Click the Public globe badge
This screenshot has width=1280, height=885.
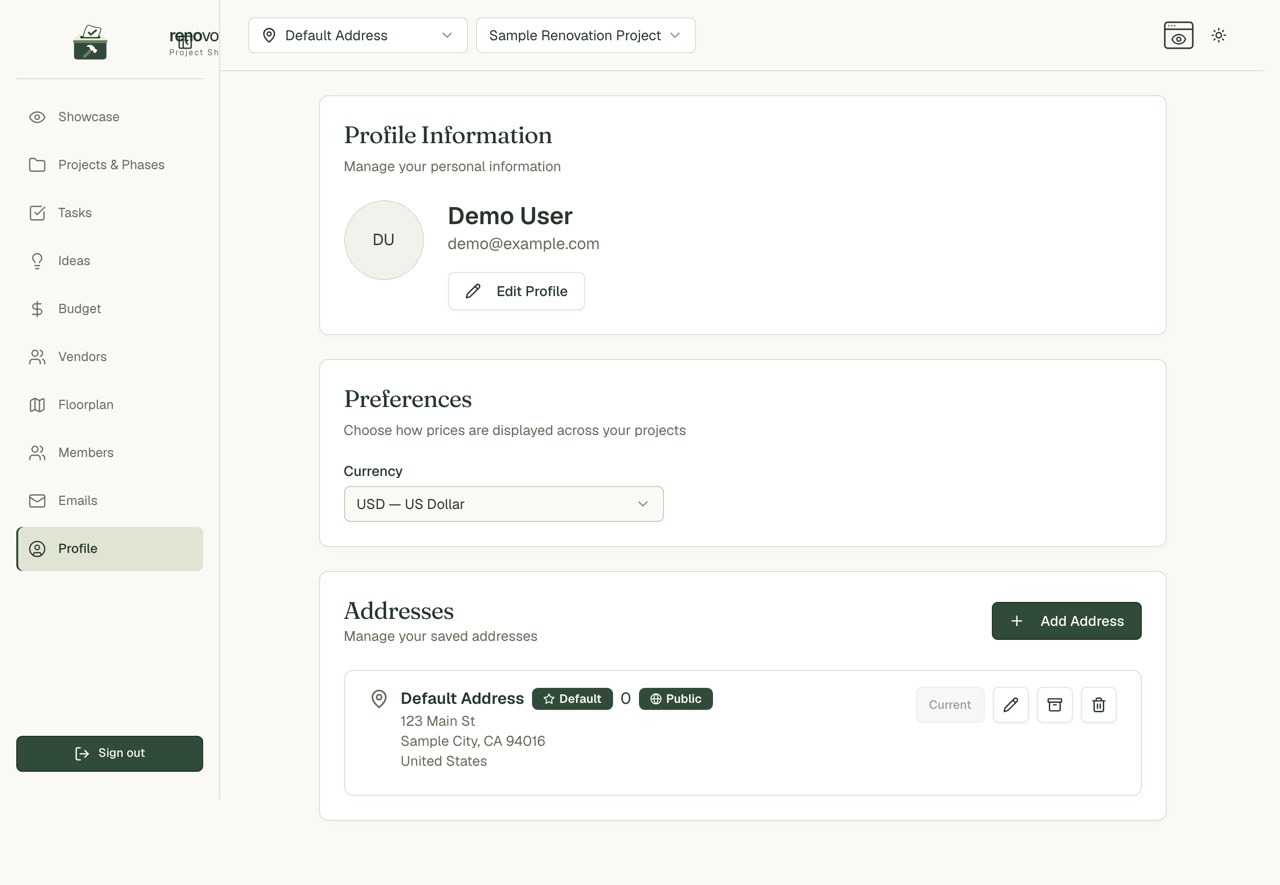[x=676, y=699]
